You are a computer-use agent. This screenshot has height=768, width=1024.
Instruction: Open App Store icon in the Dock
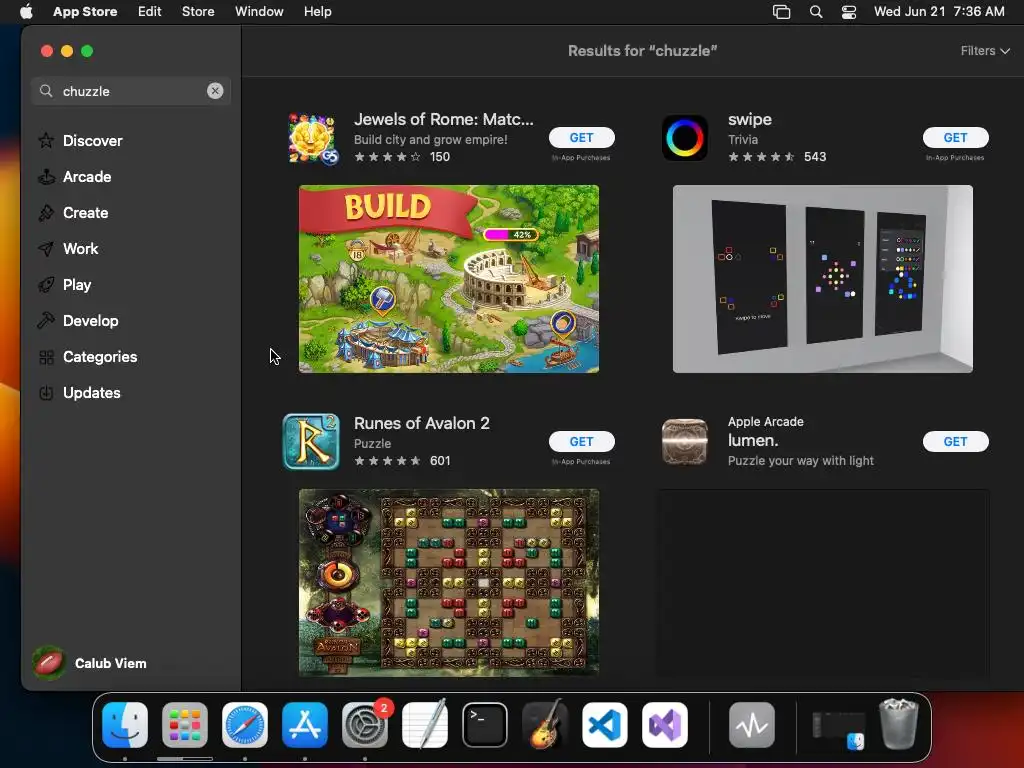tap(305, 725)
